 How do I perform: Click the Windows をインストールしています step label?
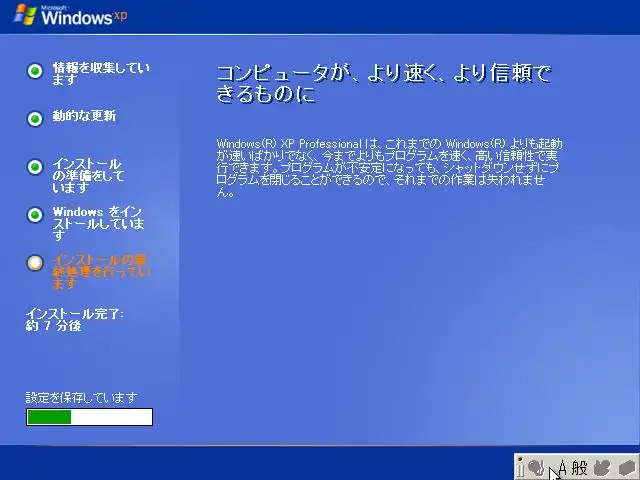coord(98,223)
